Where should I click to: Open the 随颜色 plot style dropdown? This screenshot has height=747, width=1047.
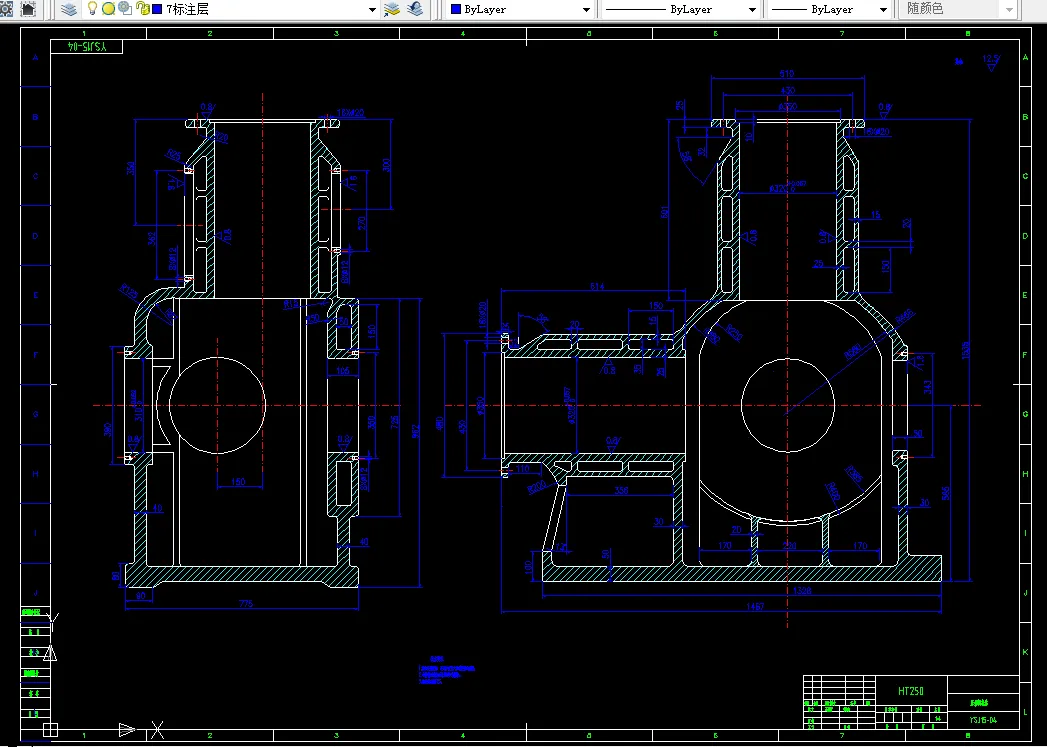[1009, 9]
